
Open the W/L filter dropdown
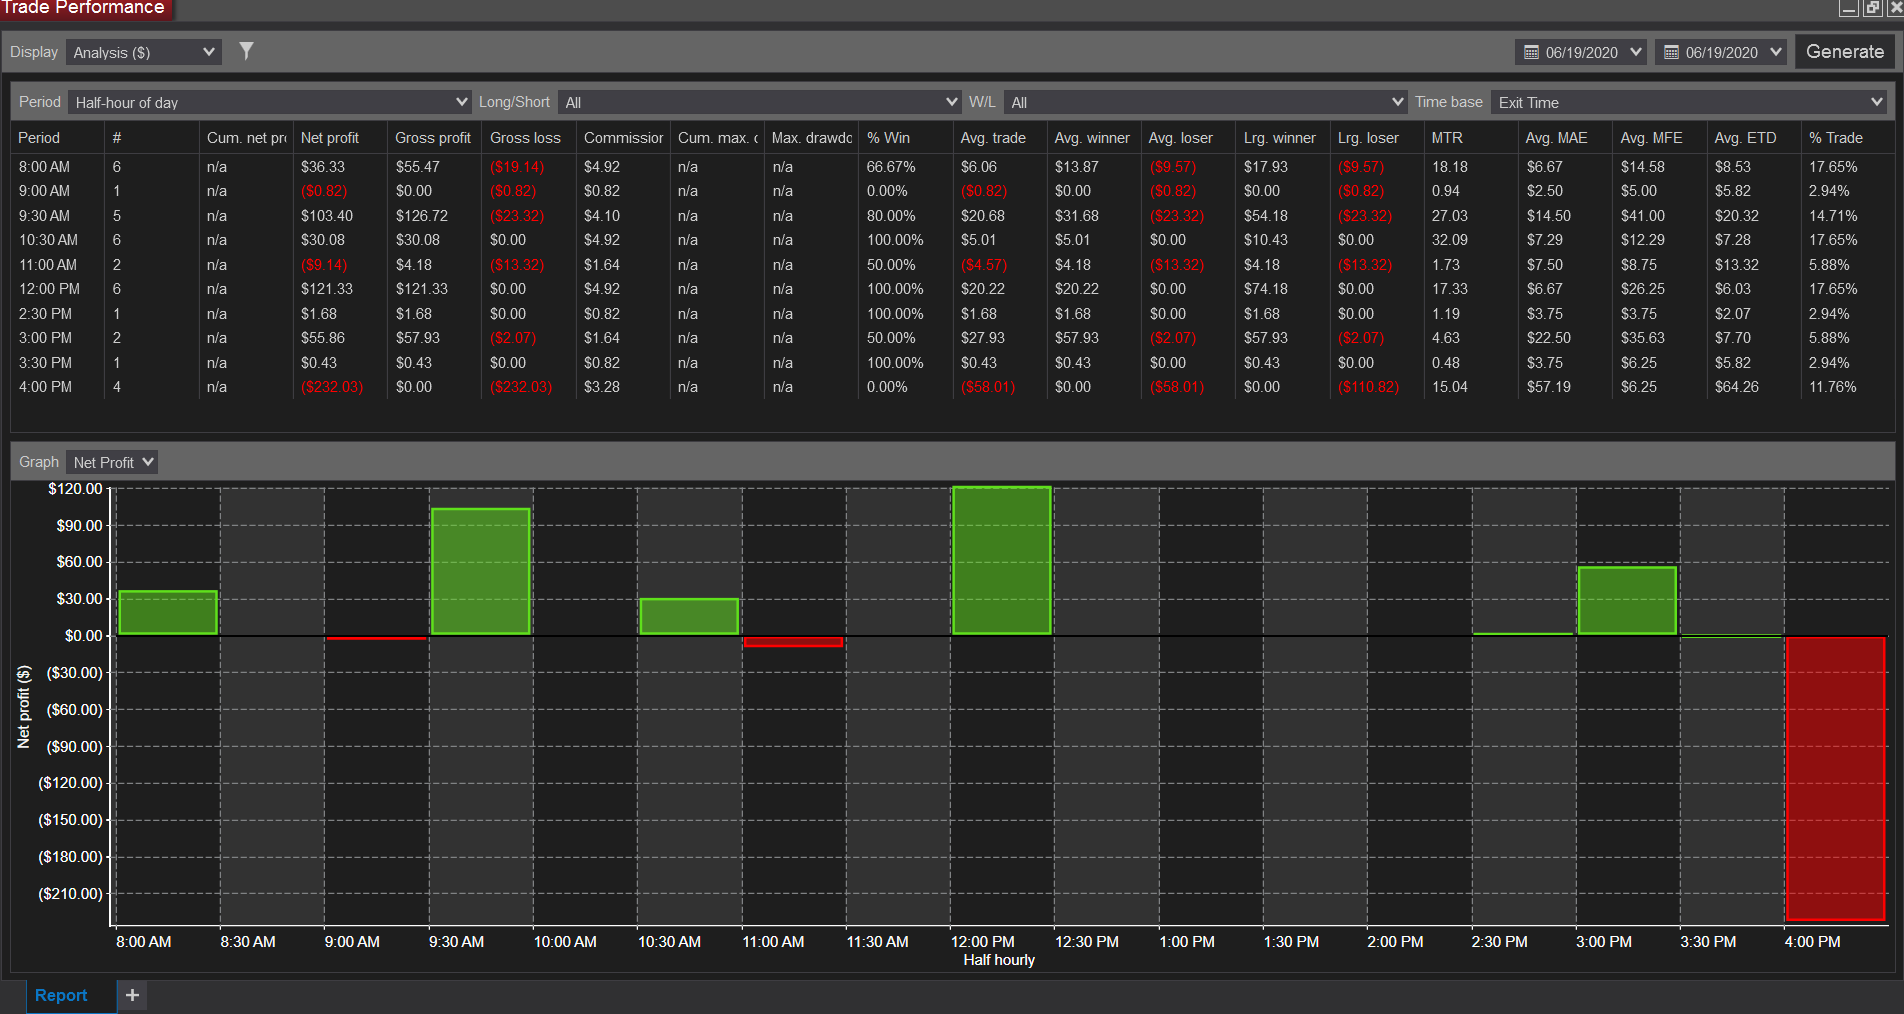pos(1206,102)
